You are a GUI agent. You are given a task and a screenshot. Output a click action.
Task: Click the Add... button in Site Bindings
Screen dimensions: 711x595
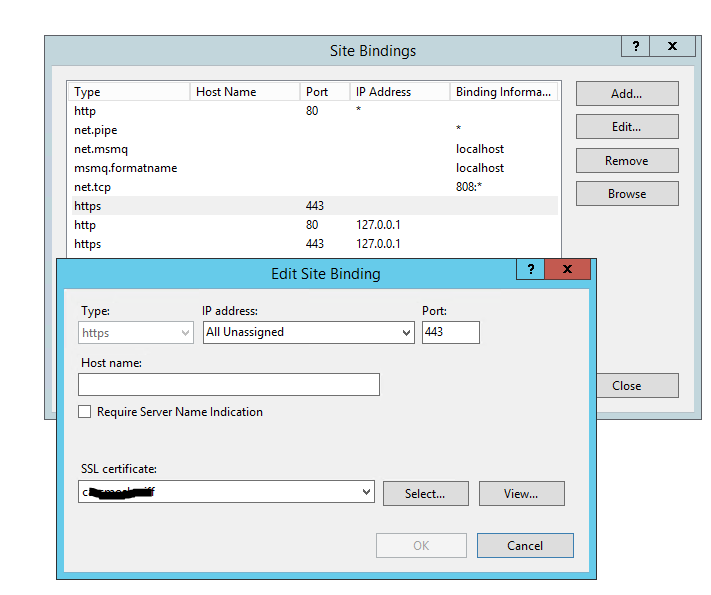(627, 94)
